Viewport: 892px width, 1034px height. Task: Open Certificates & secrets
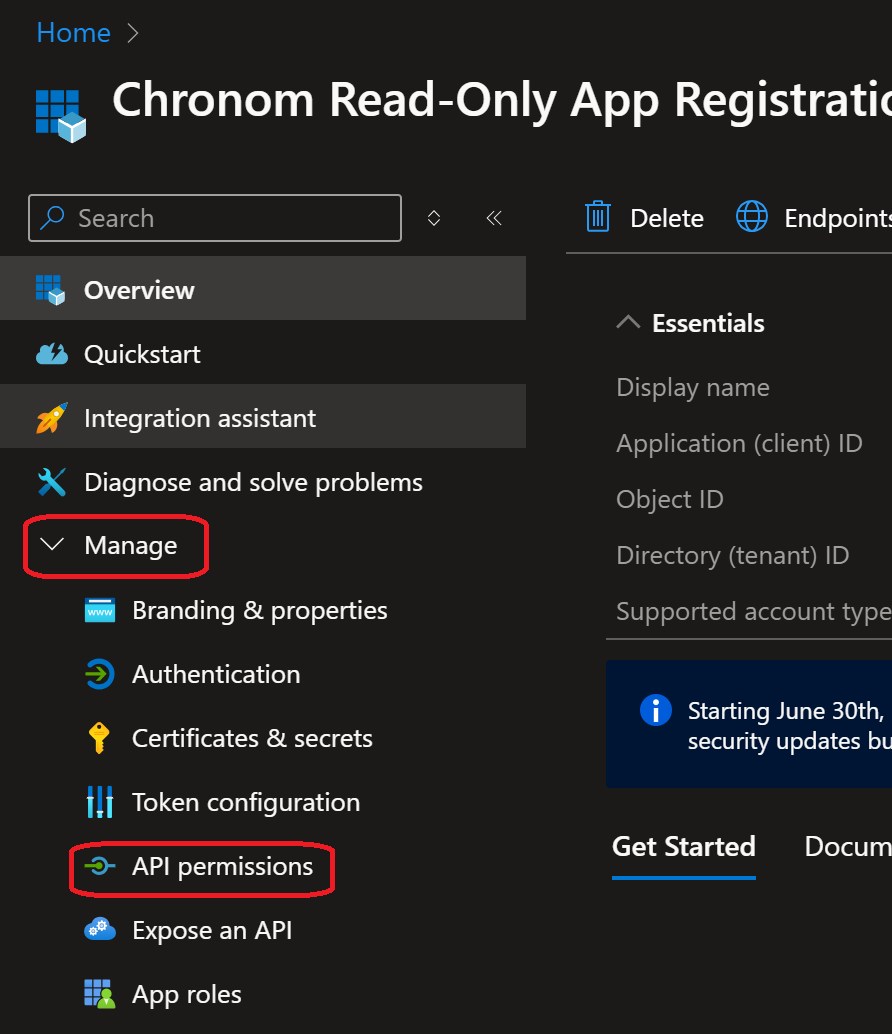(252, 738)
